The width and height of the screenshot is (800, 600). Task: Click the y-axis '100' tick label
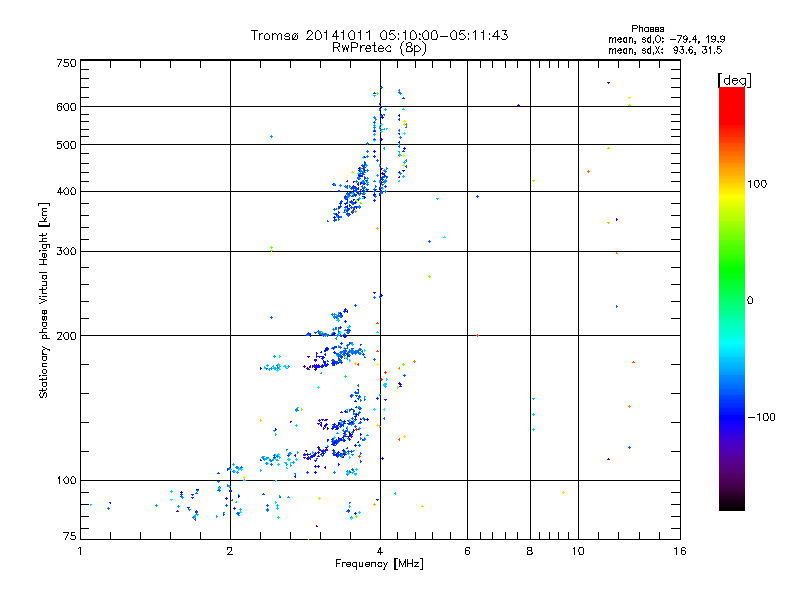pos(66,480)
